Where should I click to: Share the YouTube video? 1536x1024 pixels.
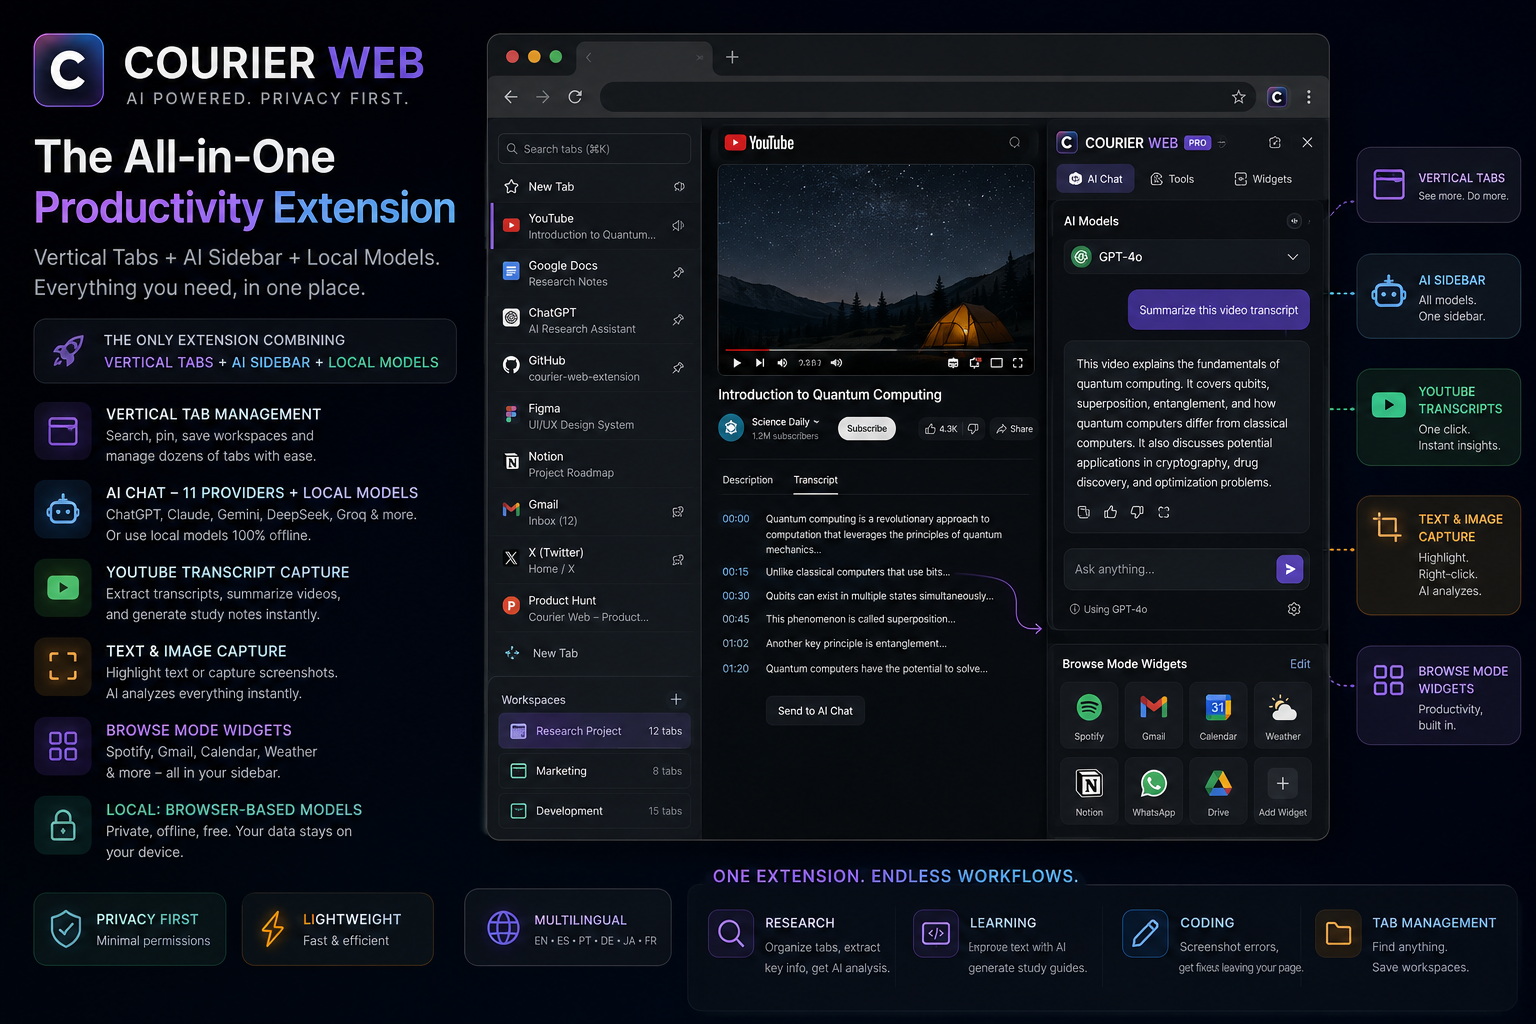tap(1014, 429)
